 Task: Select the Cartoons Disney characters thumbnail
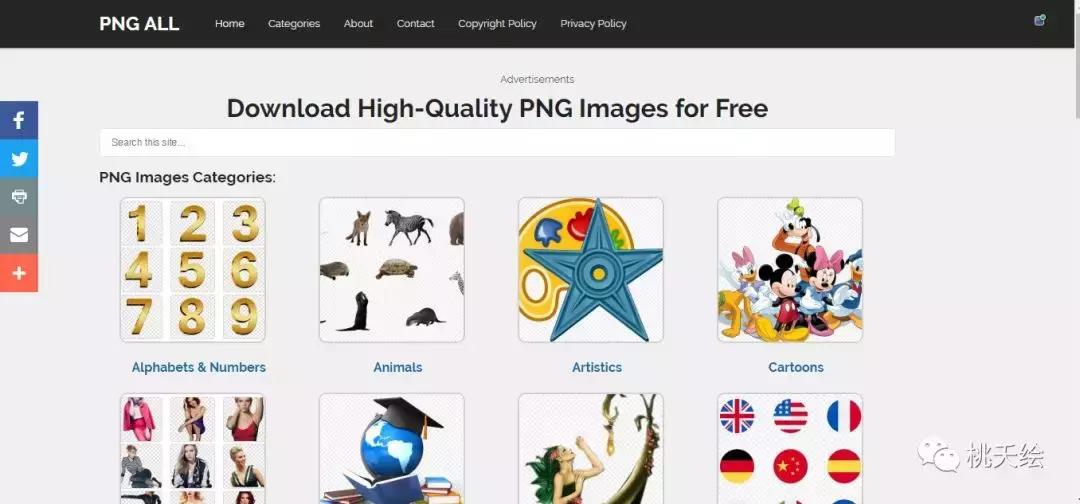click(790, 270)
